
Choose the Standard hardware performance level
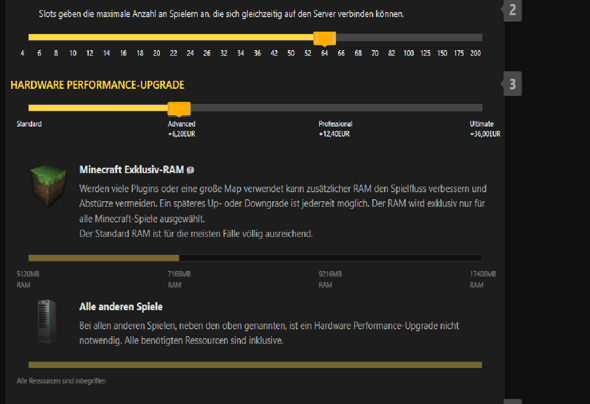click(29, 124)
